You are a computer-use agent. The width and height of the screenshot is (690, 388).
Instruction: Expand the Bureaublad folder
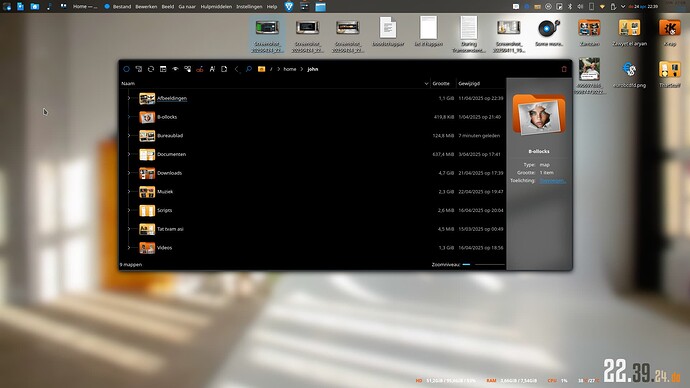click(128, 136)
